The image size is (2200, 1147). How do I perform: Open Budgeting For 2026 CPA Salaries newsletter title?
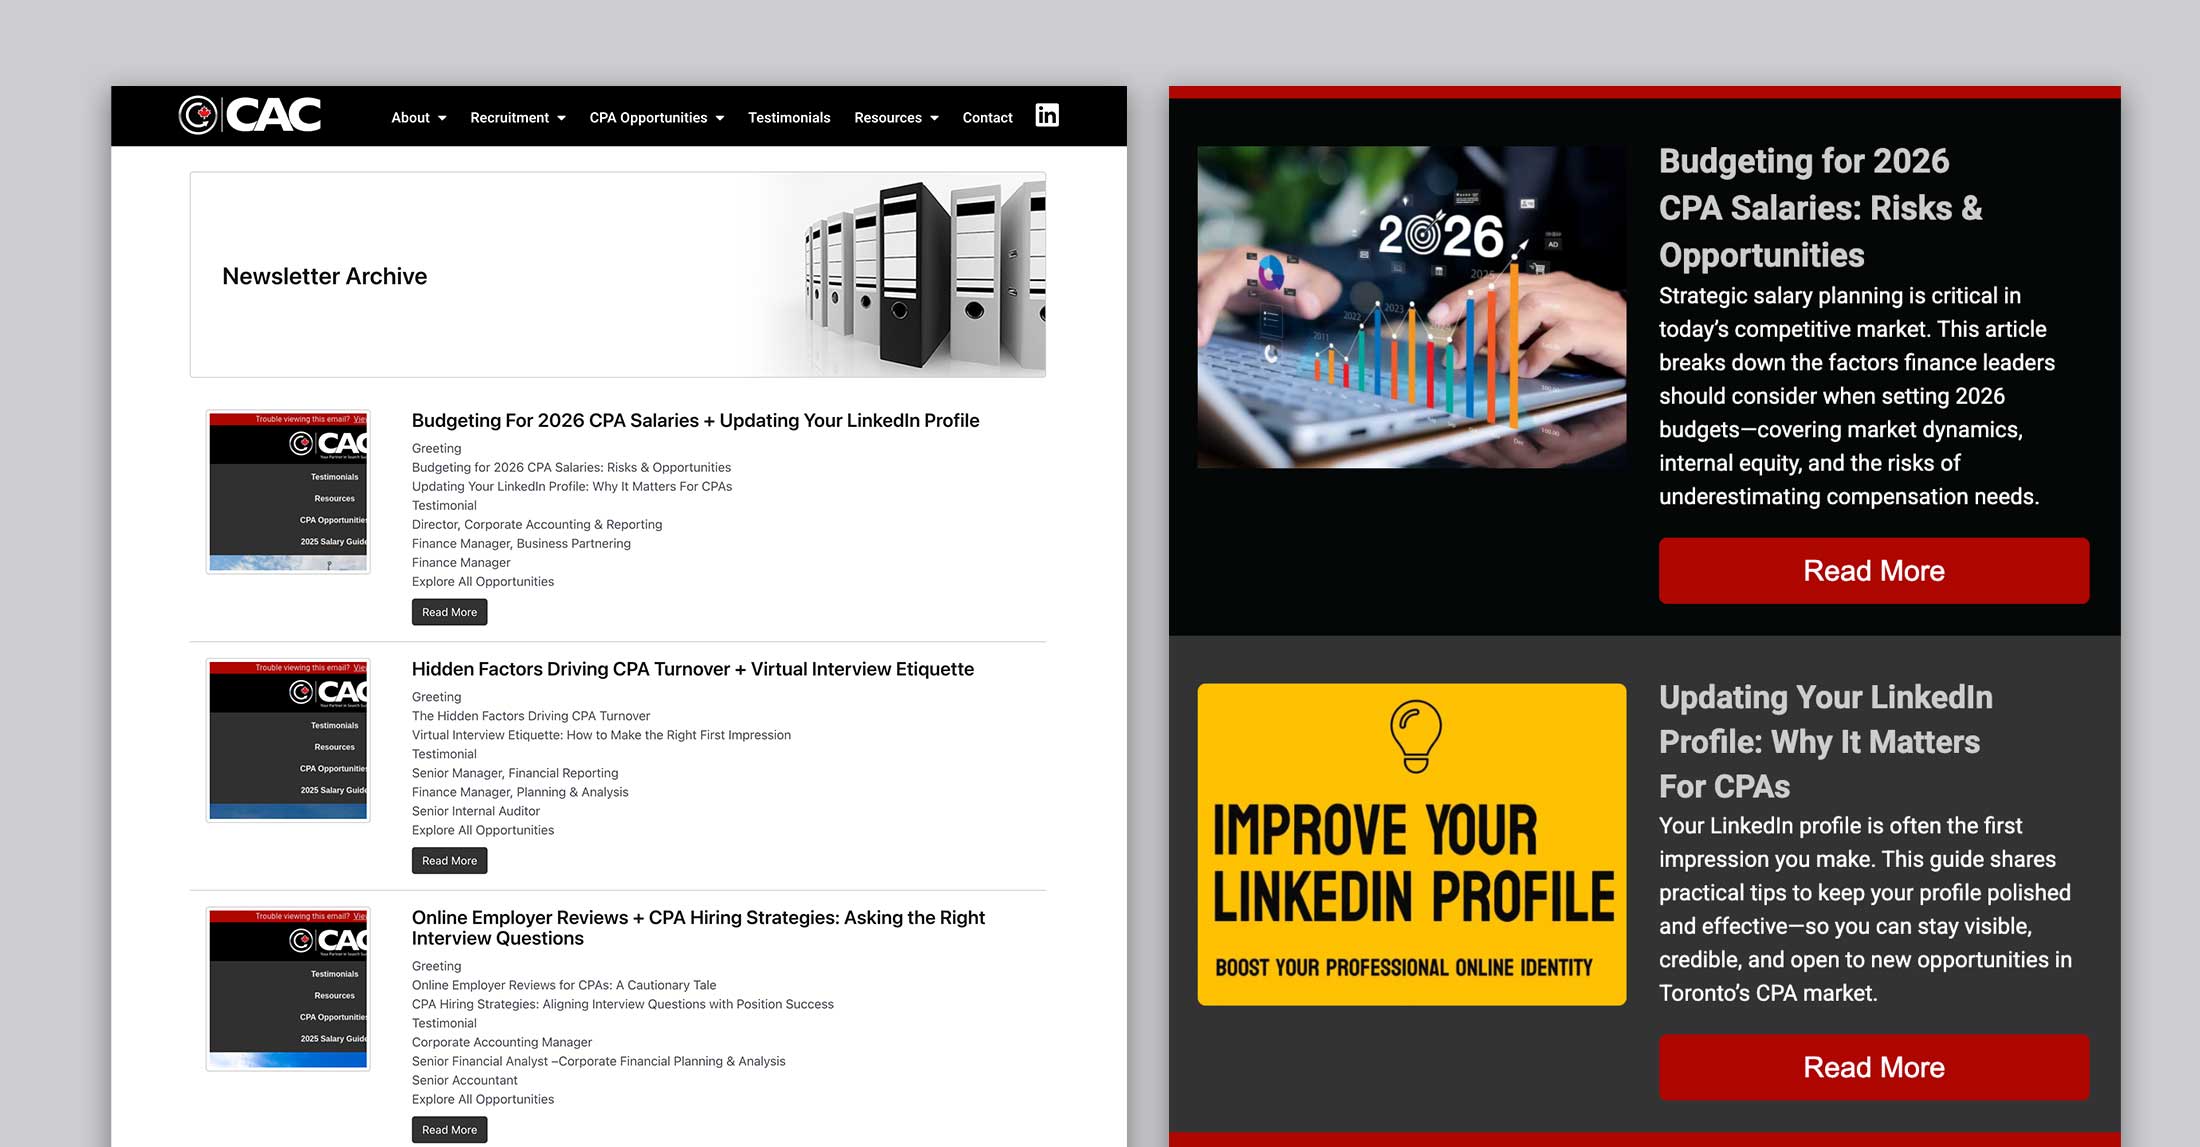coord(695,421)
